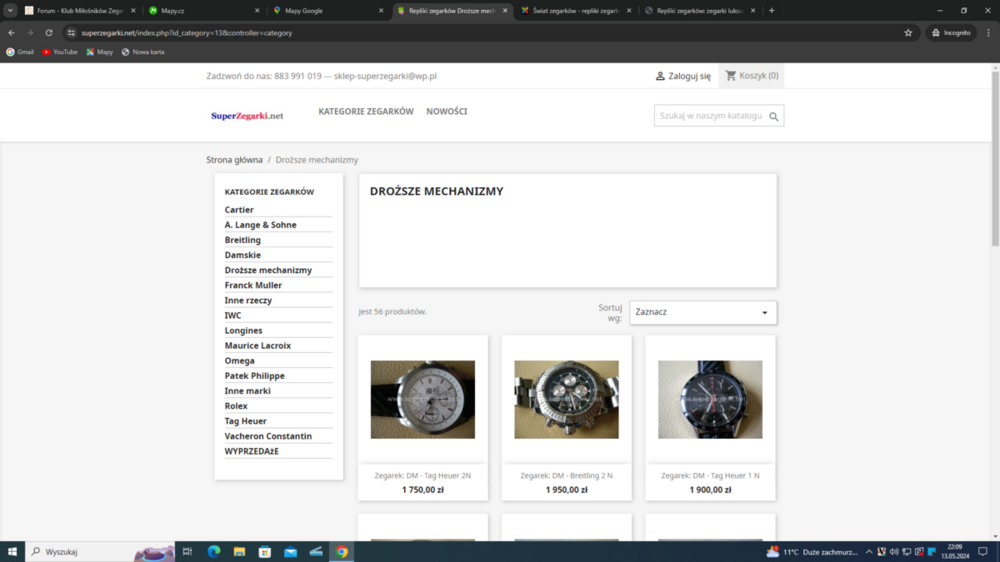1000x562 pixels.
Task: Open the Inne rzeczy category
Action: [x=248, y=300]
